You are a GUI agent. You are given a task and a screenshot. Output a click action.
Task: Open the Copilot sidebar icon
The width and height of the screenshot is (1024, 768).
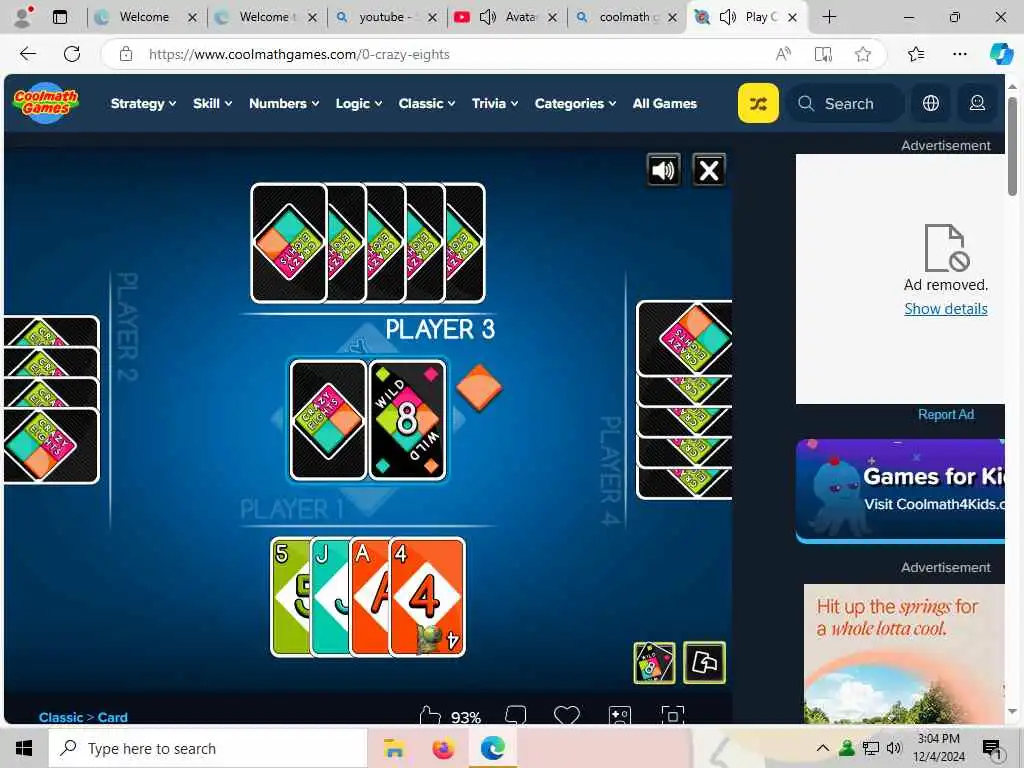(x=1001, y=54)
